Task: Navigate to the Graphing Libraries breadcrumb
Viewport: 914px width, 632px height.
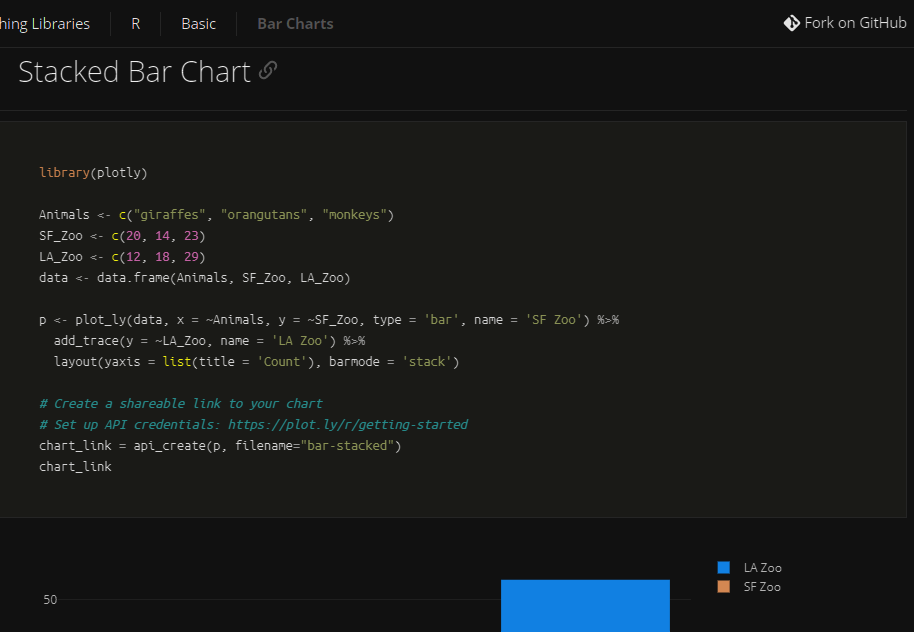Action: point(45,23)
